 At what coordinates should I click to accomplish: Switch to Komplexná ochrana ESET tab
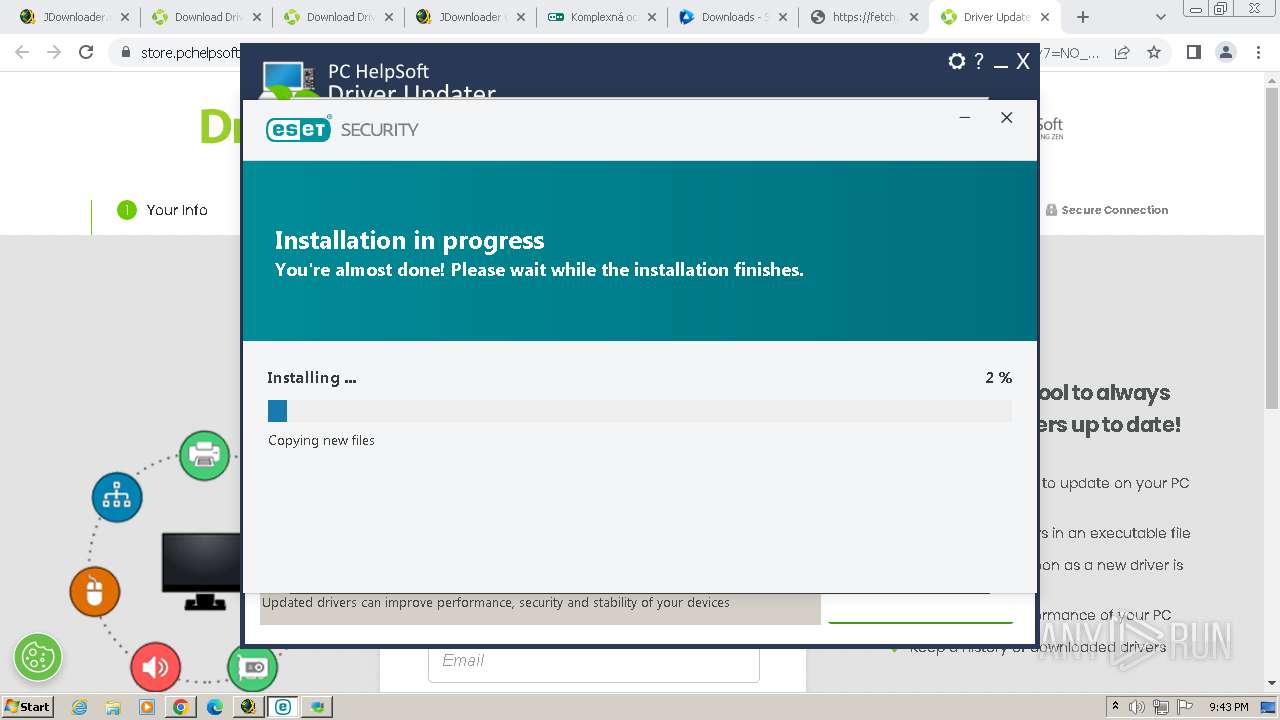[601, 17]
